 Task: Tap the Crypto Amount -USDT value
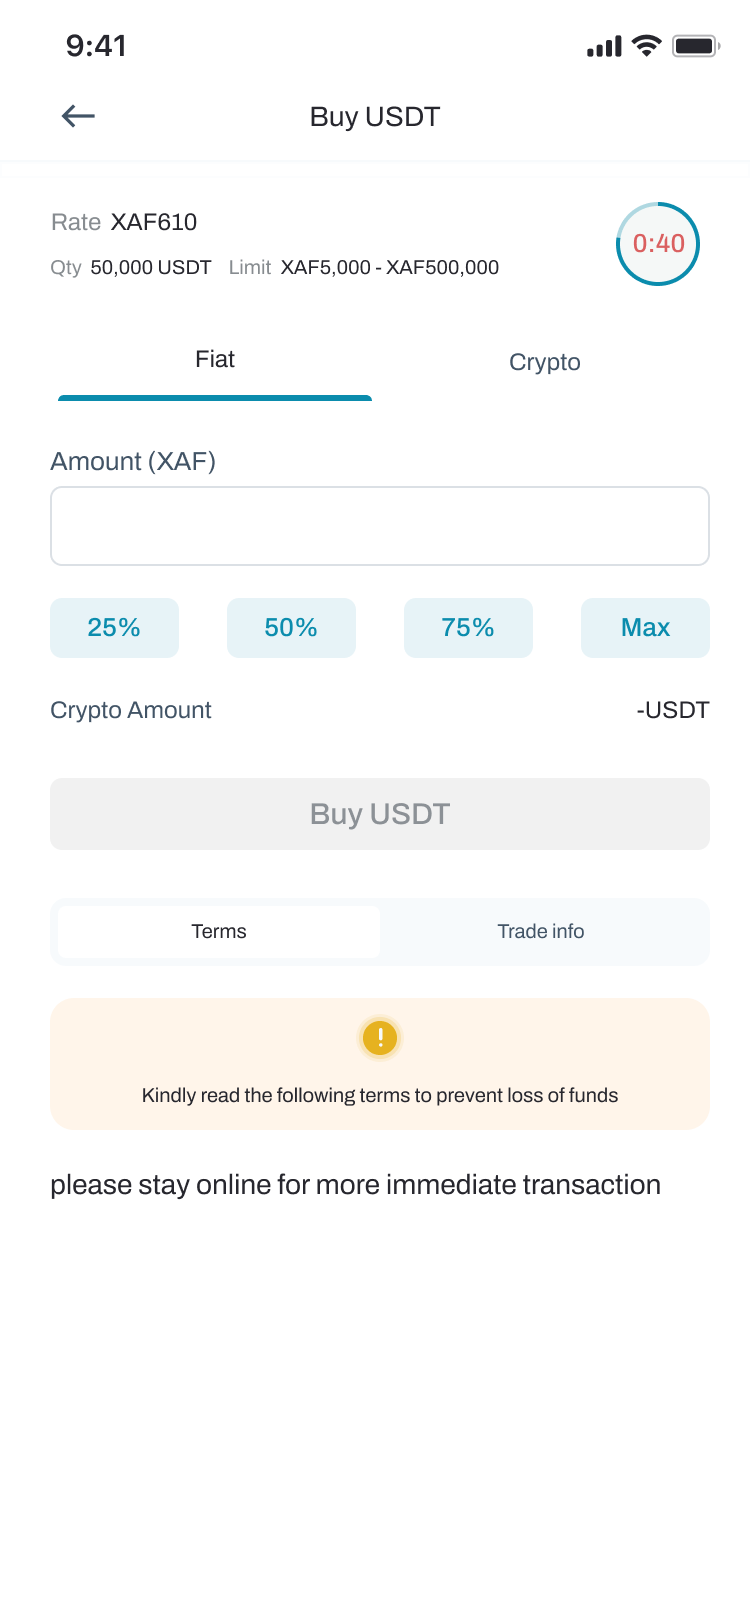pyautogui.click(x=672, y=710)
